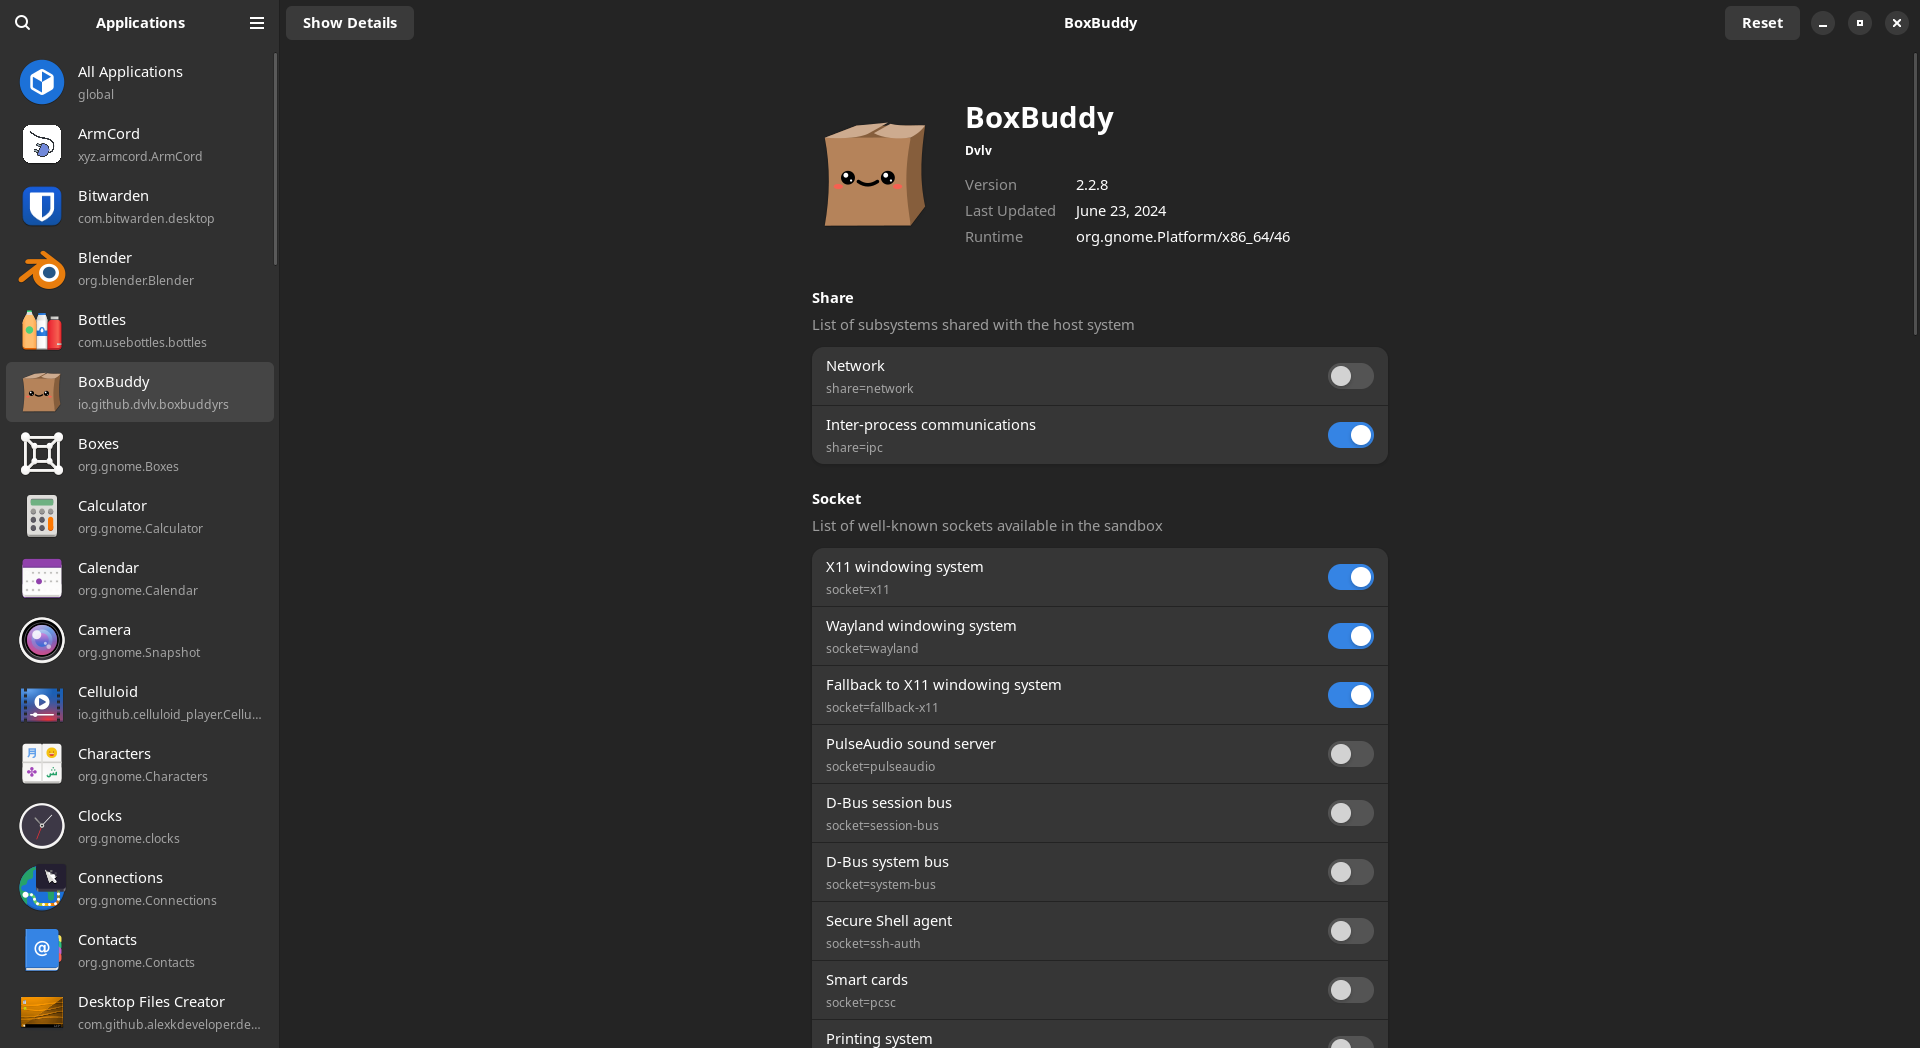Enable the Network share toggle

click(1350, 376)
